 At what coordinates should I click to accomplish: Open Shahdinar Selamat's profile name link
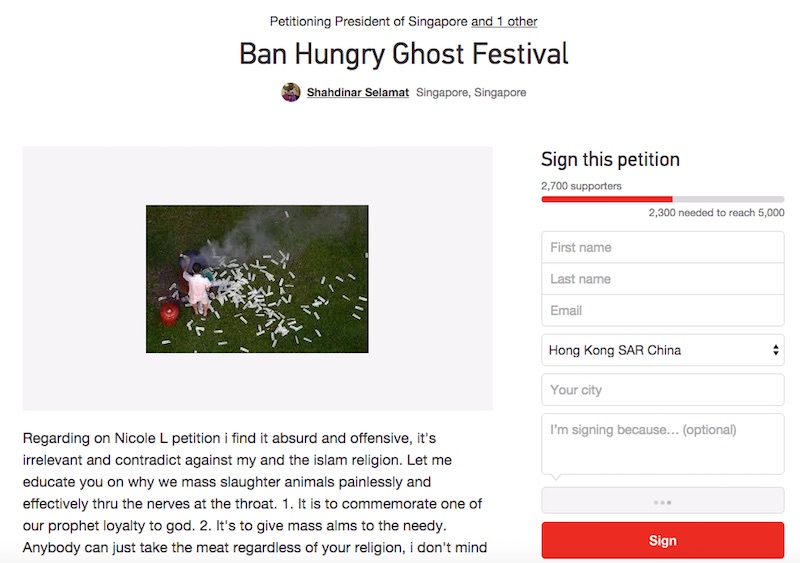click(x=357, y=93)
